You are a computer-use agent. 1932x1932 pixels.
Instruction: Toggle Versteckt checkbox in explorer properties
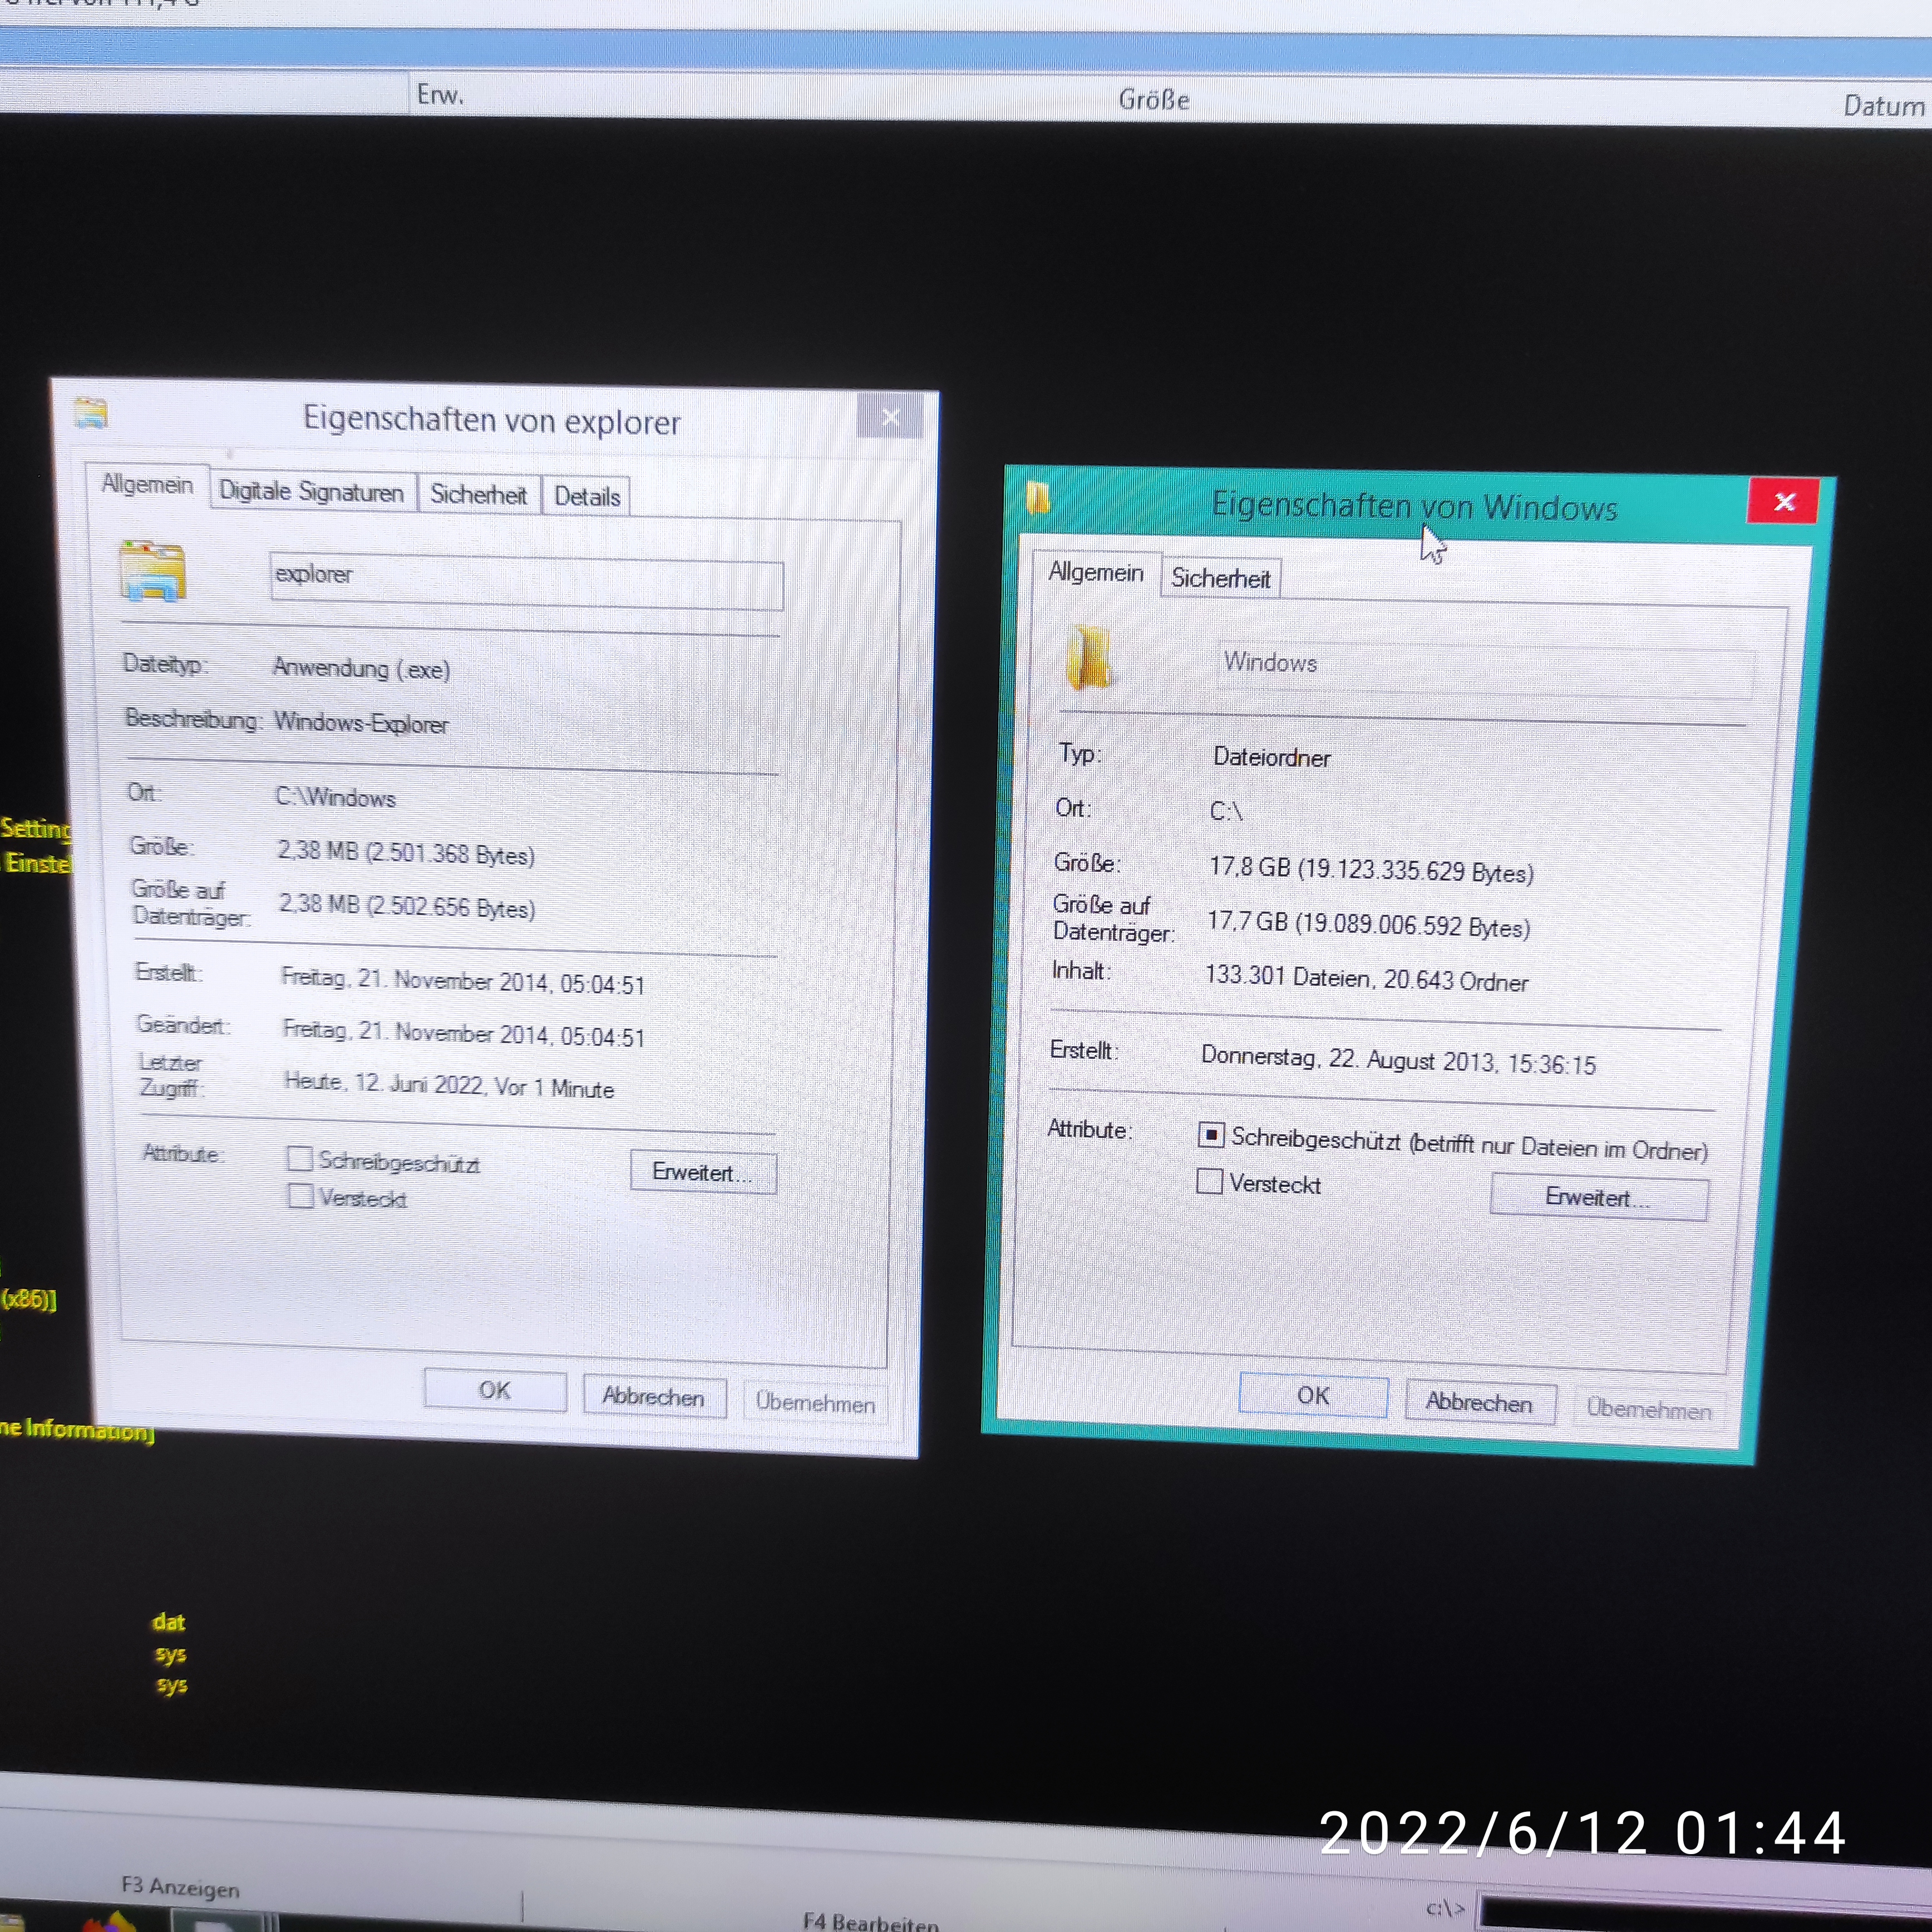pyautogui.click(x=300, y=1196)
